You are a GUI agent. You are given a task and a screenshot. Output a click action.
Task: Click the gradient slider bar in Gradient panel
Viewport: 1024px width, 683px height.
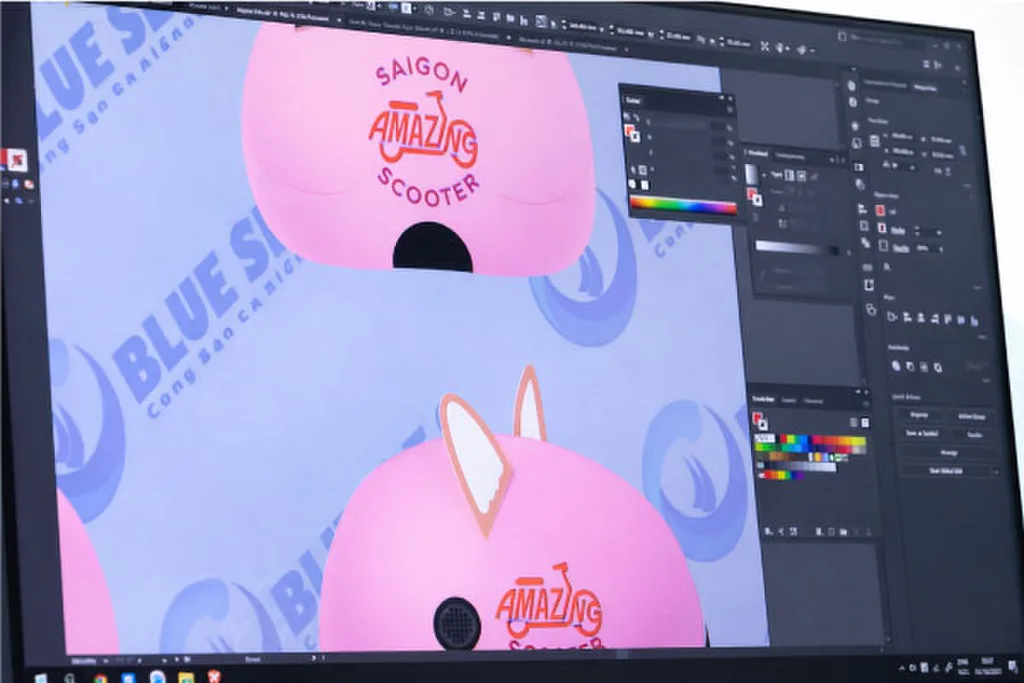[x=796, y=248]
